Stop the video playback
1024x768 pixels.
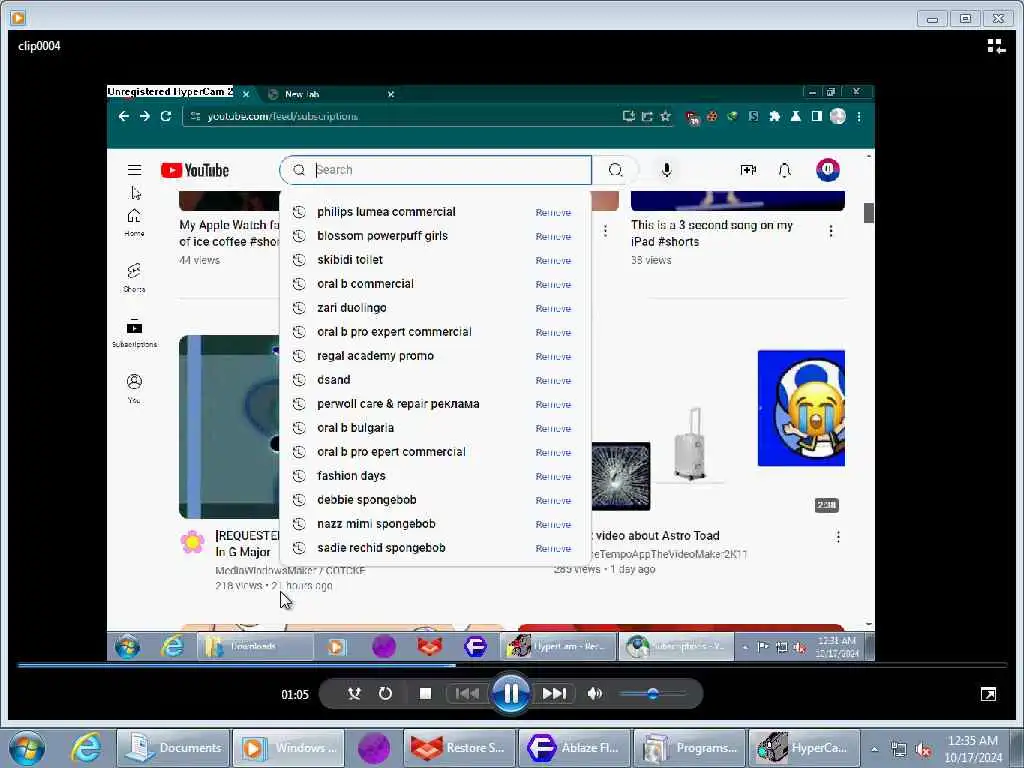click(x=425, y=694)
